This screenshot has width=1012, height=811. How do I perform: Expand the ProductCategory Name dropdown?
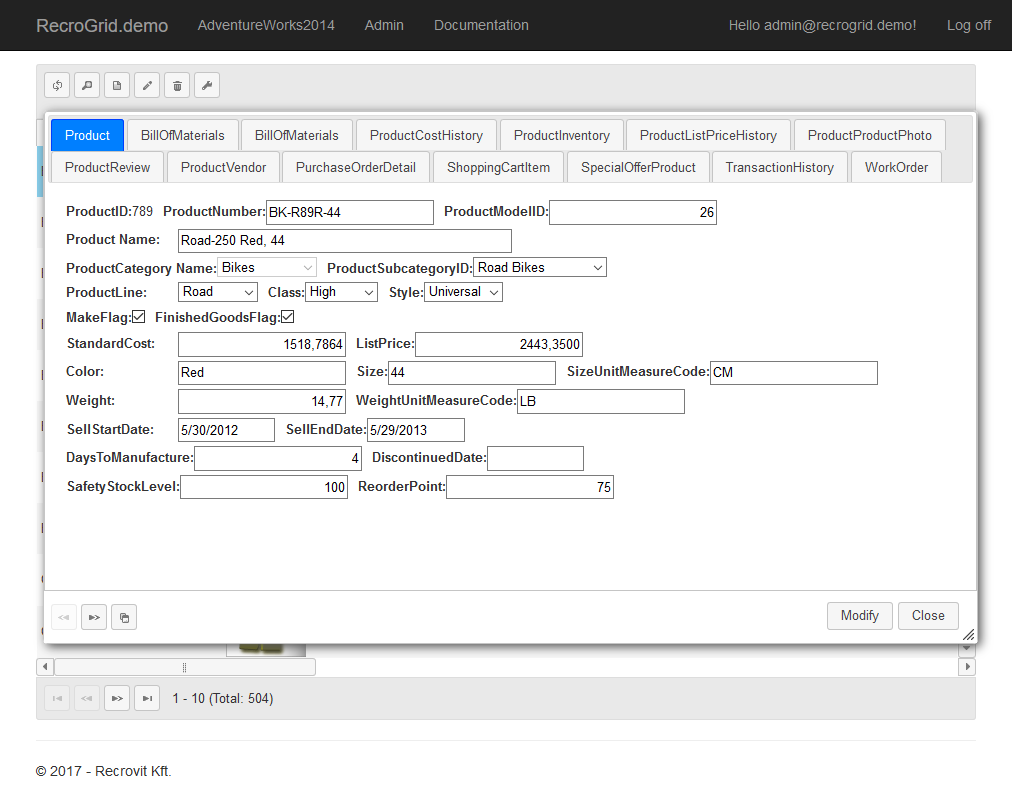(x=267, y=268)
